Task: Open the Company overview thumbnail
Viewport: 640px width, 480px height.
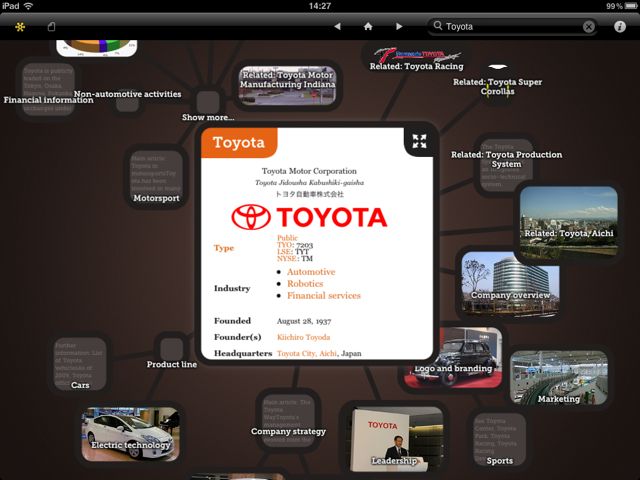Action: pos(510,284)
